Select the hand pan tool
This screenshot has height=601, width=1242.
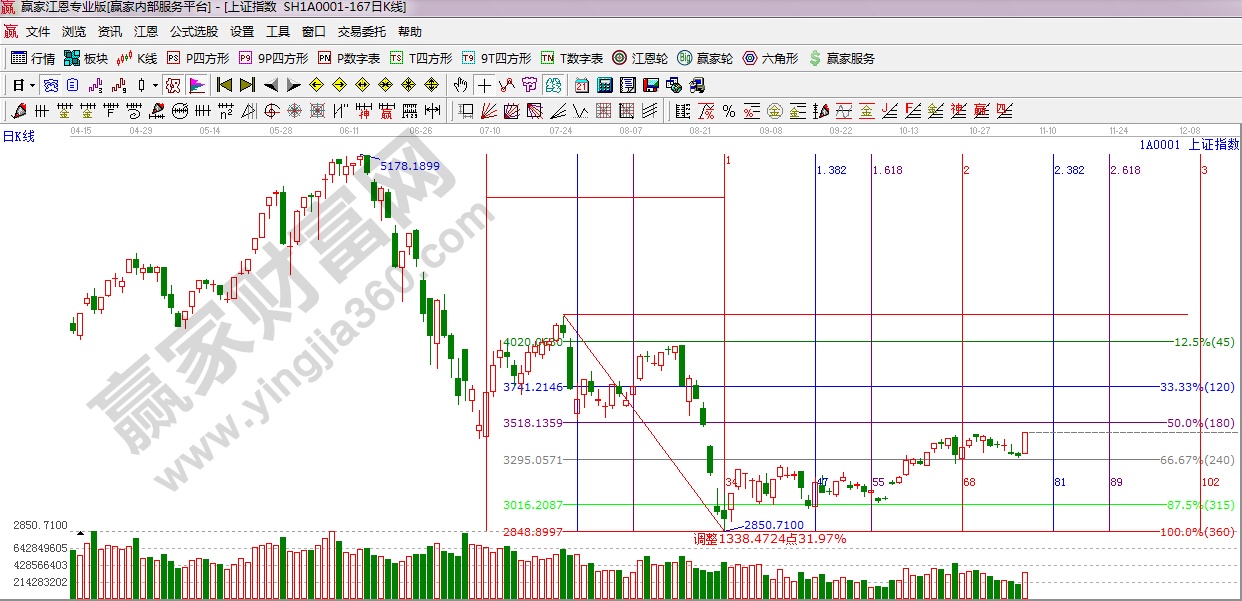coord(461,85)
